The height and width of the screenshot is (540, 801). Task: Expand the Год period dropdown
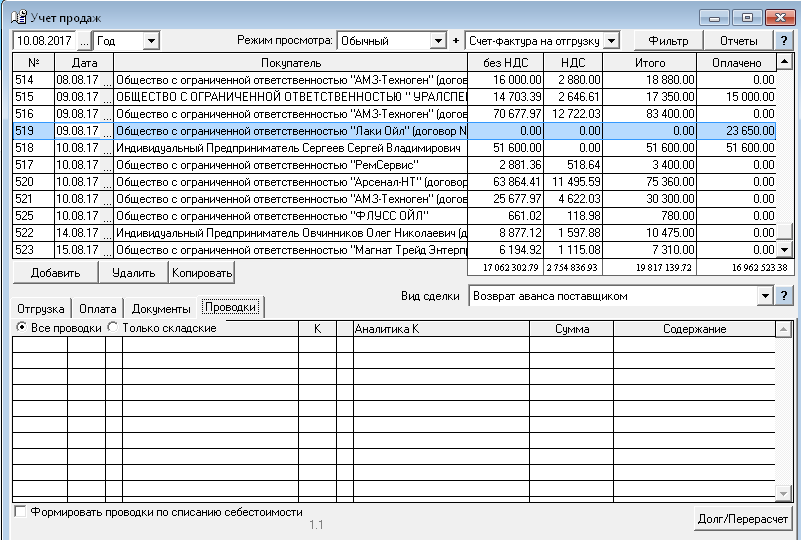(x=151, y=41)
